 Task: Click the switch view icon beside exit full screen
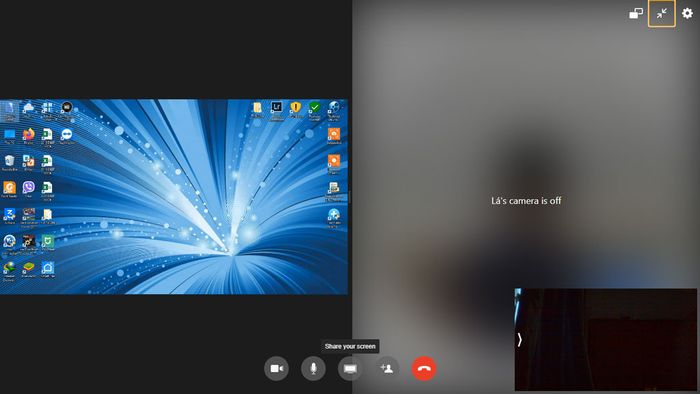(x=636, y=13)
